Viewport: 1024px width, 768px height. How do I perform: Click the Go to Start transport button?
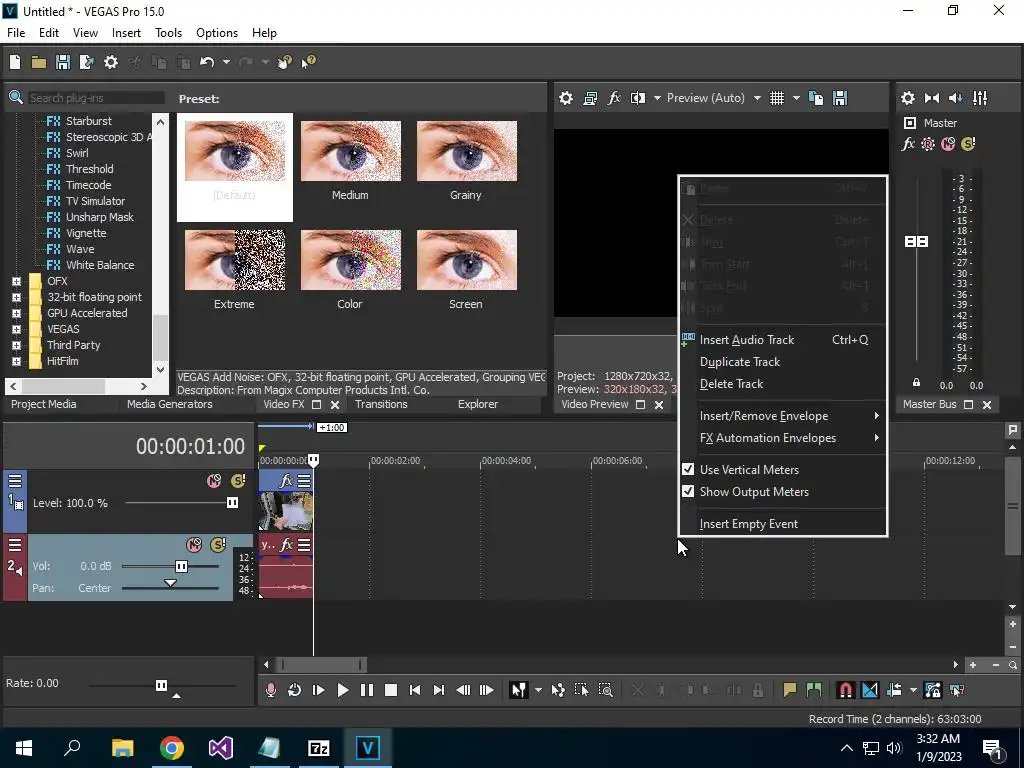[x=415, y=690]
